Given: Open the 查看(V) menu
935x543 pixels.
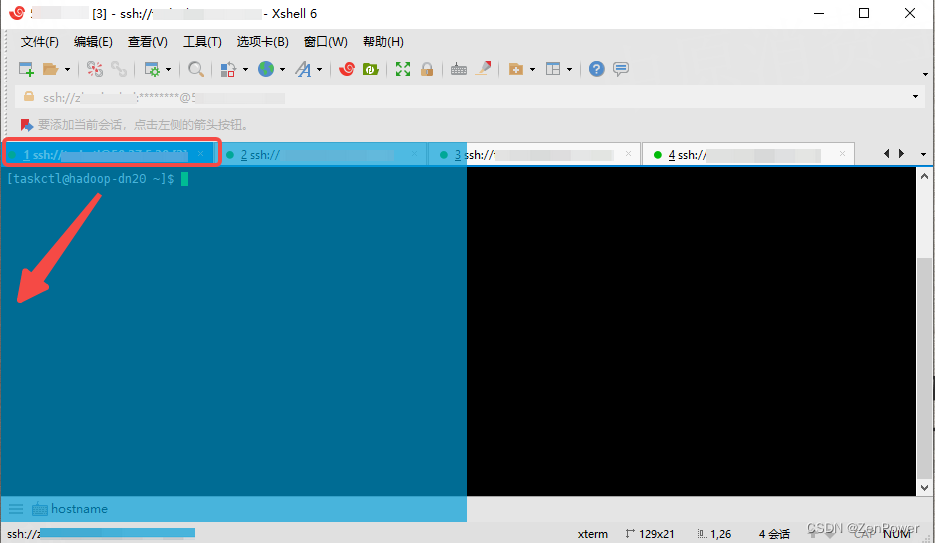Looking at the screenshot, I should coord(148,42).
